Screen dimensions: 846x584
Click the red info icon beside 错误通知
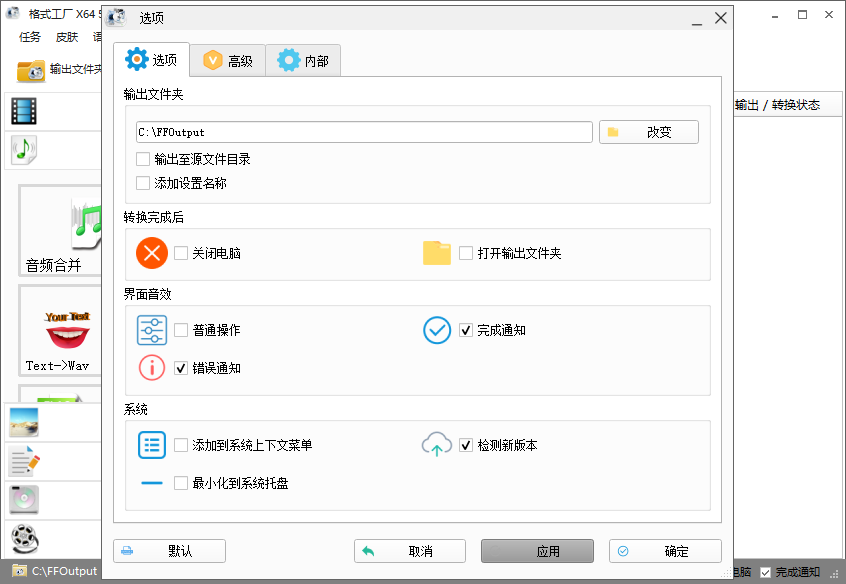[x=152, y=368]
